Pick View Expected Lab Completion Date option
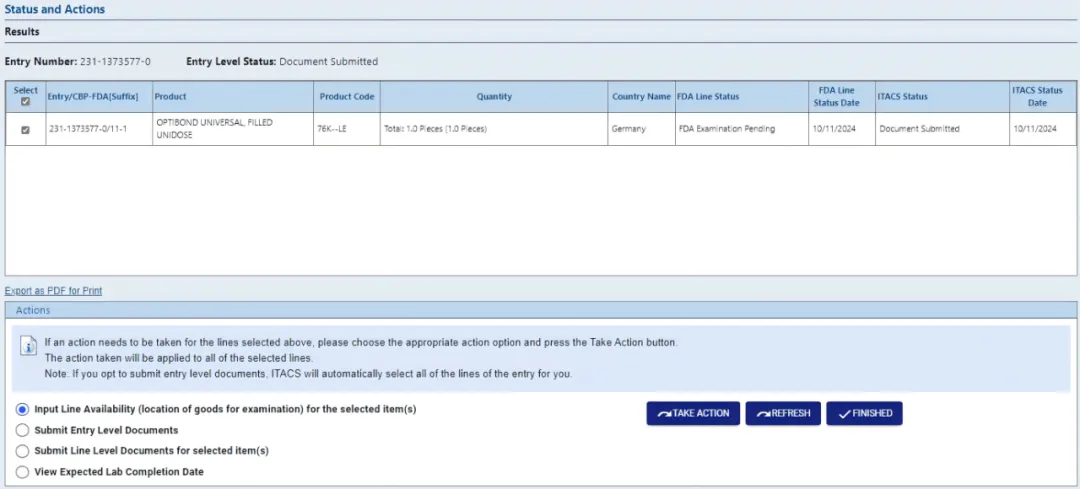1080x489 pixels. click(22, 472)
